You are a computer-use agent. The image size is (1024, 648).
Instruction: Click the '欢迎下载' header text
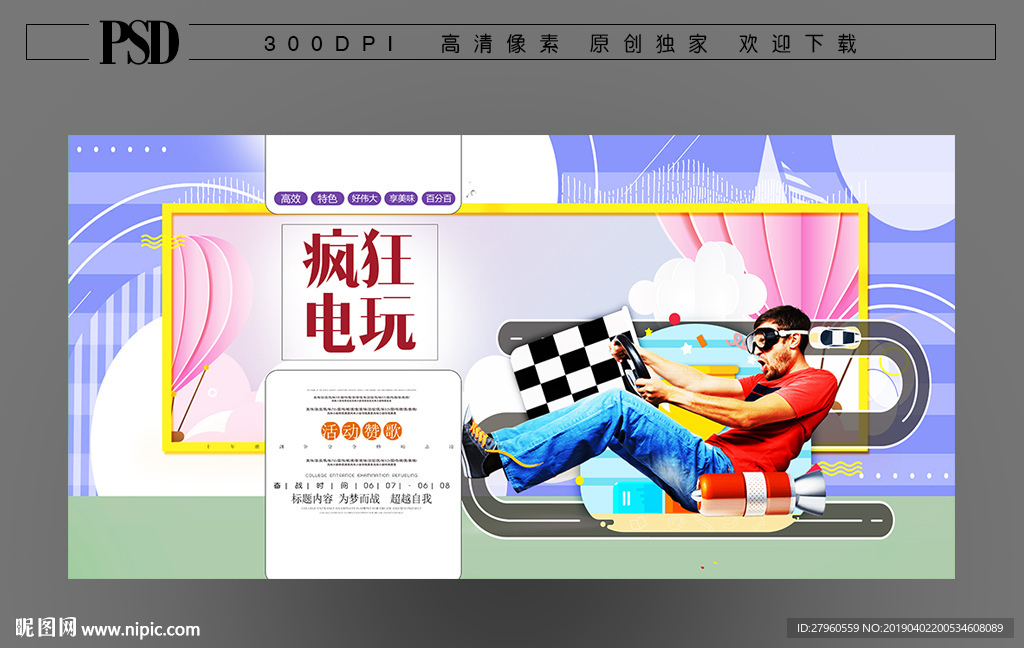797,44
